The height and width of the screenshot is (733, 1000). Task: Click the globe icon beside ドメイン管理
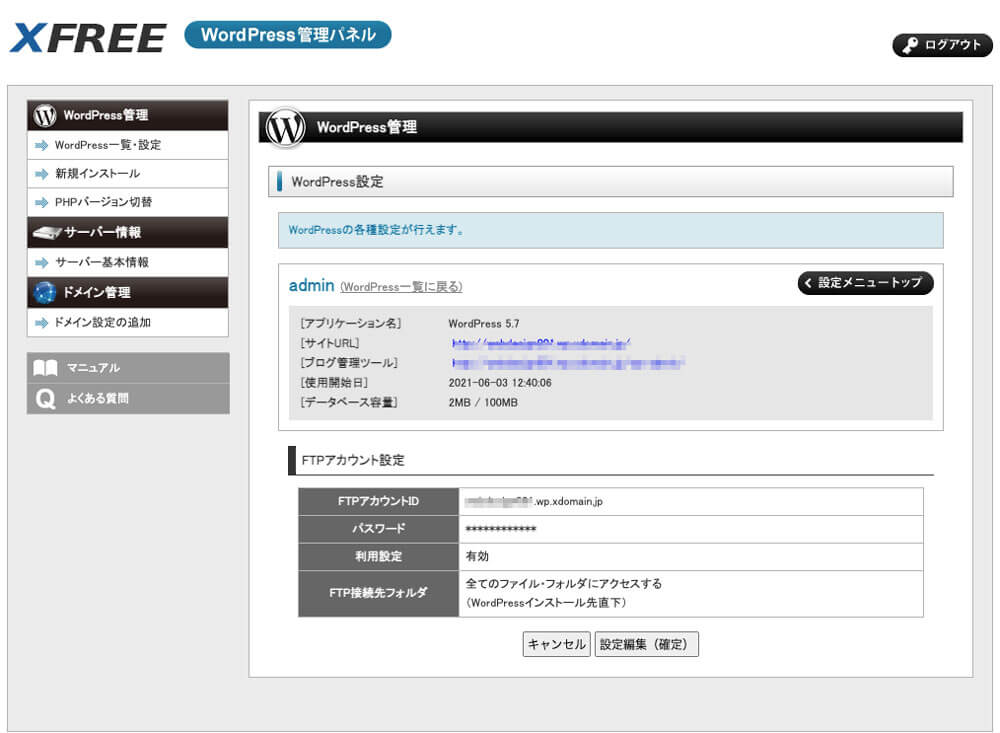[45, 293]
